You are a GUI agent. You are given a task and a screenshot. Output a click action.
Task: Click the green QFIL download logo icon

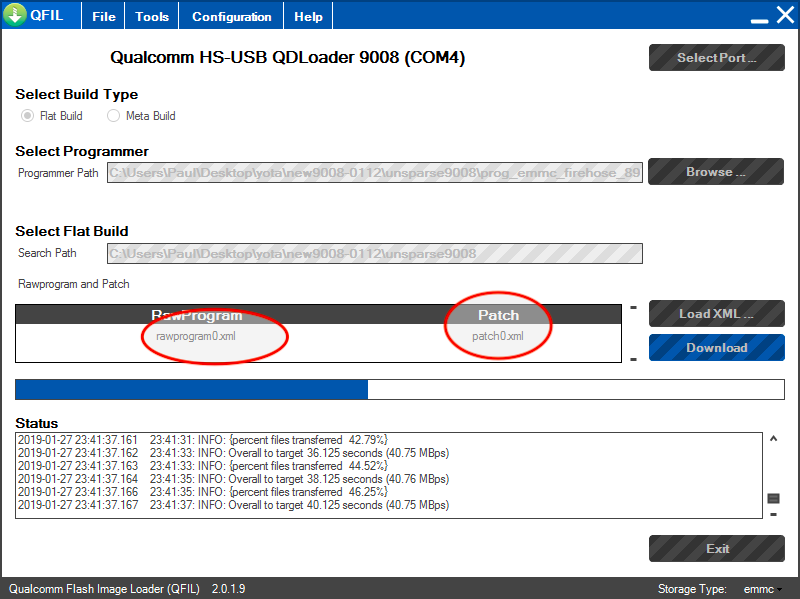(15, 15)
